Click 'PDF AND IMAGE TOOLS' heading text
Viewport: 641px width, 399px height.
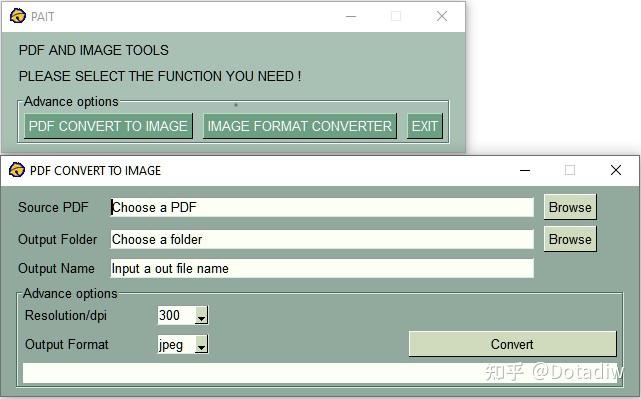(x=94, y=50)
